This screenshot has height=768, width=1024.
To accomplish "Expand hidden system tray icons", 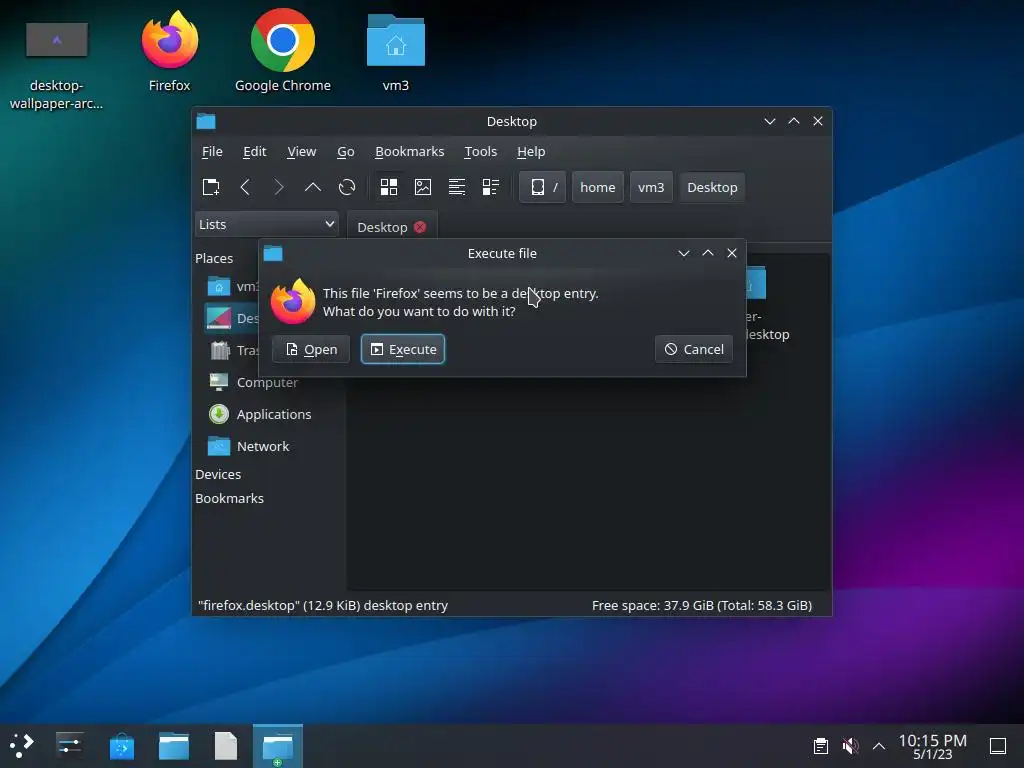I will (879, 746).
